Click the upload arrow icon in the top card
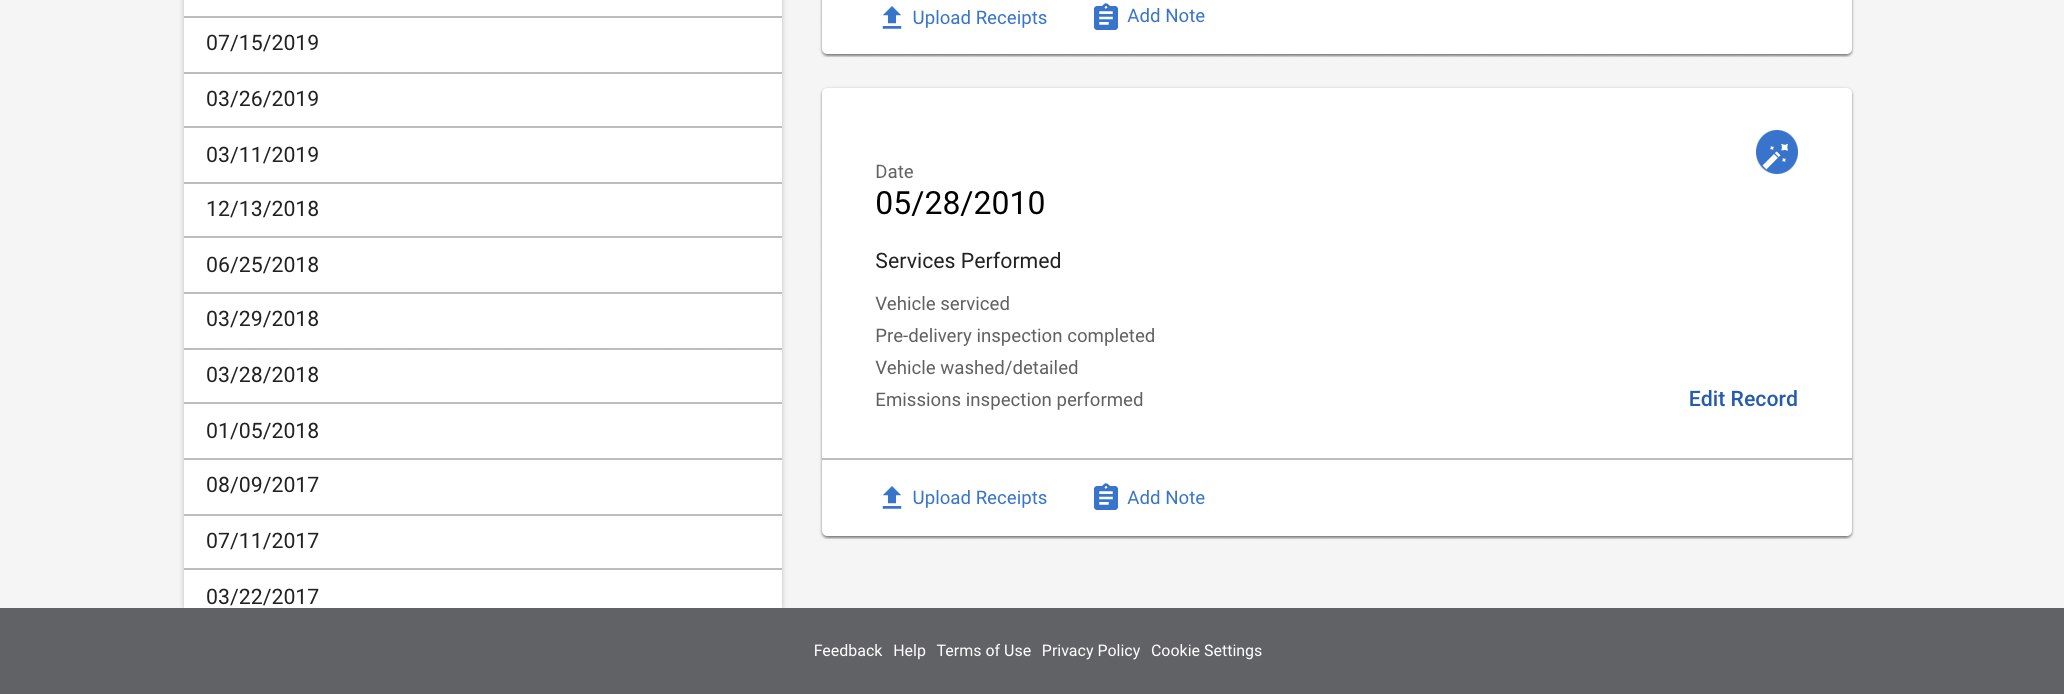The width and height of the screenshot is (2064, 694). [892, 17]
